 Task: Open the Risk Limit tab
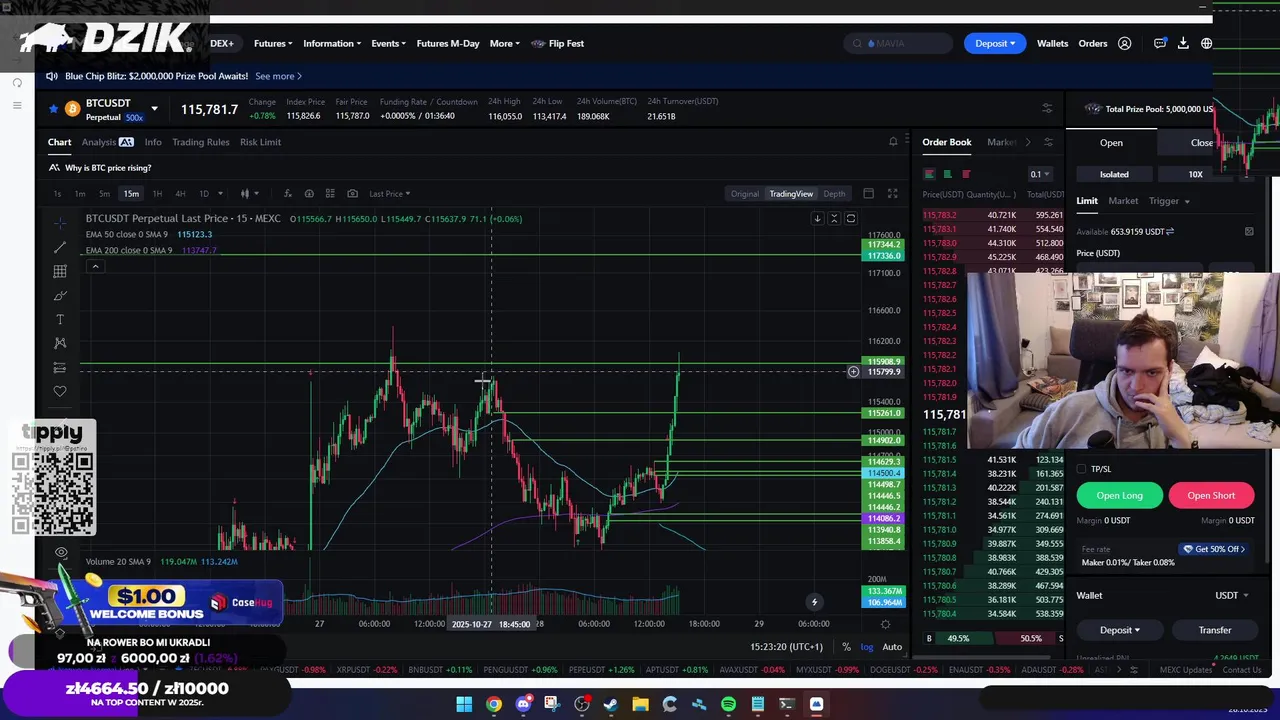(260, 142)
